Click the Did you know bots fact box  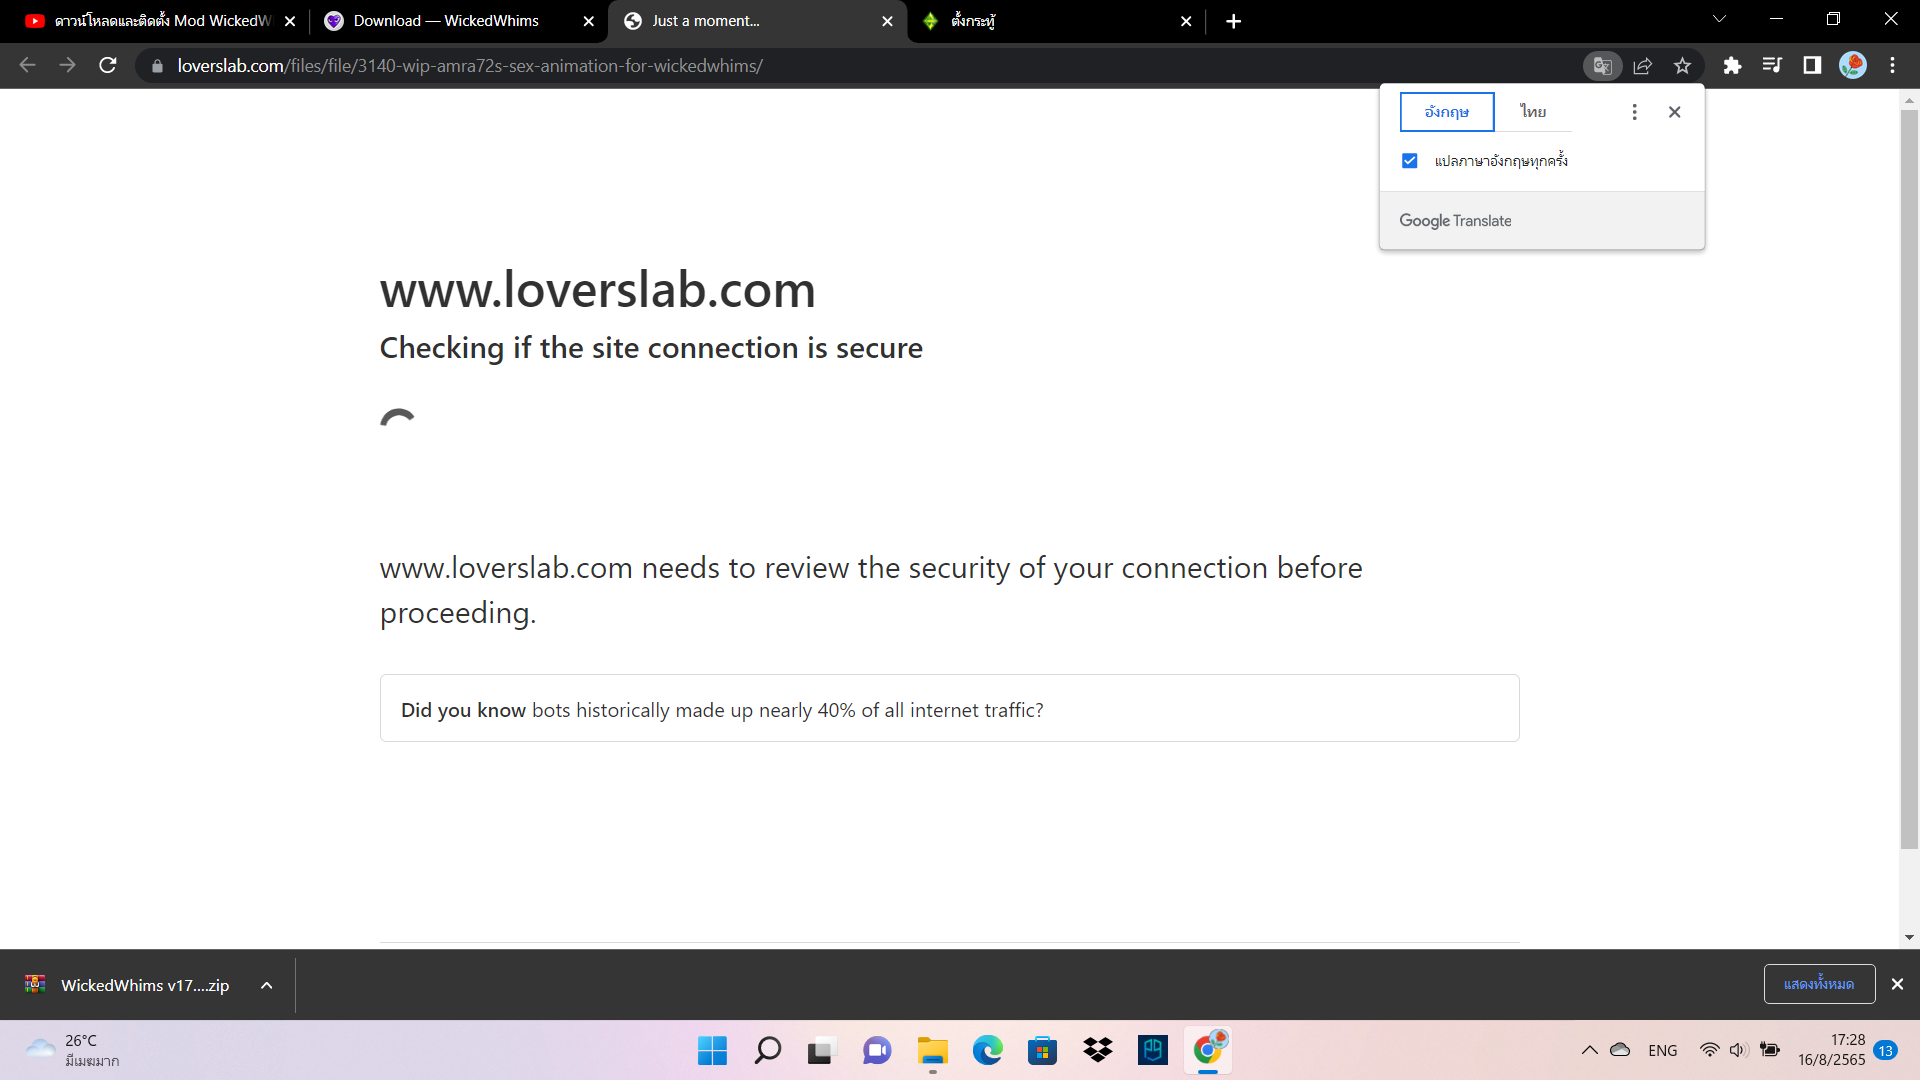click(950, 708)
